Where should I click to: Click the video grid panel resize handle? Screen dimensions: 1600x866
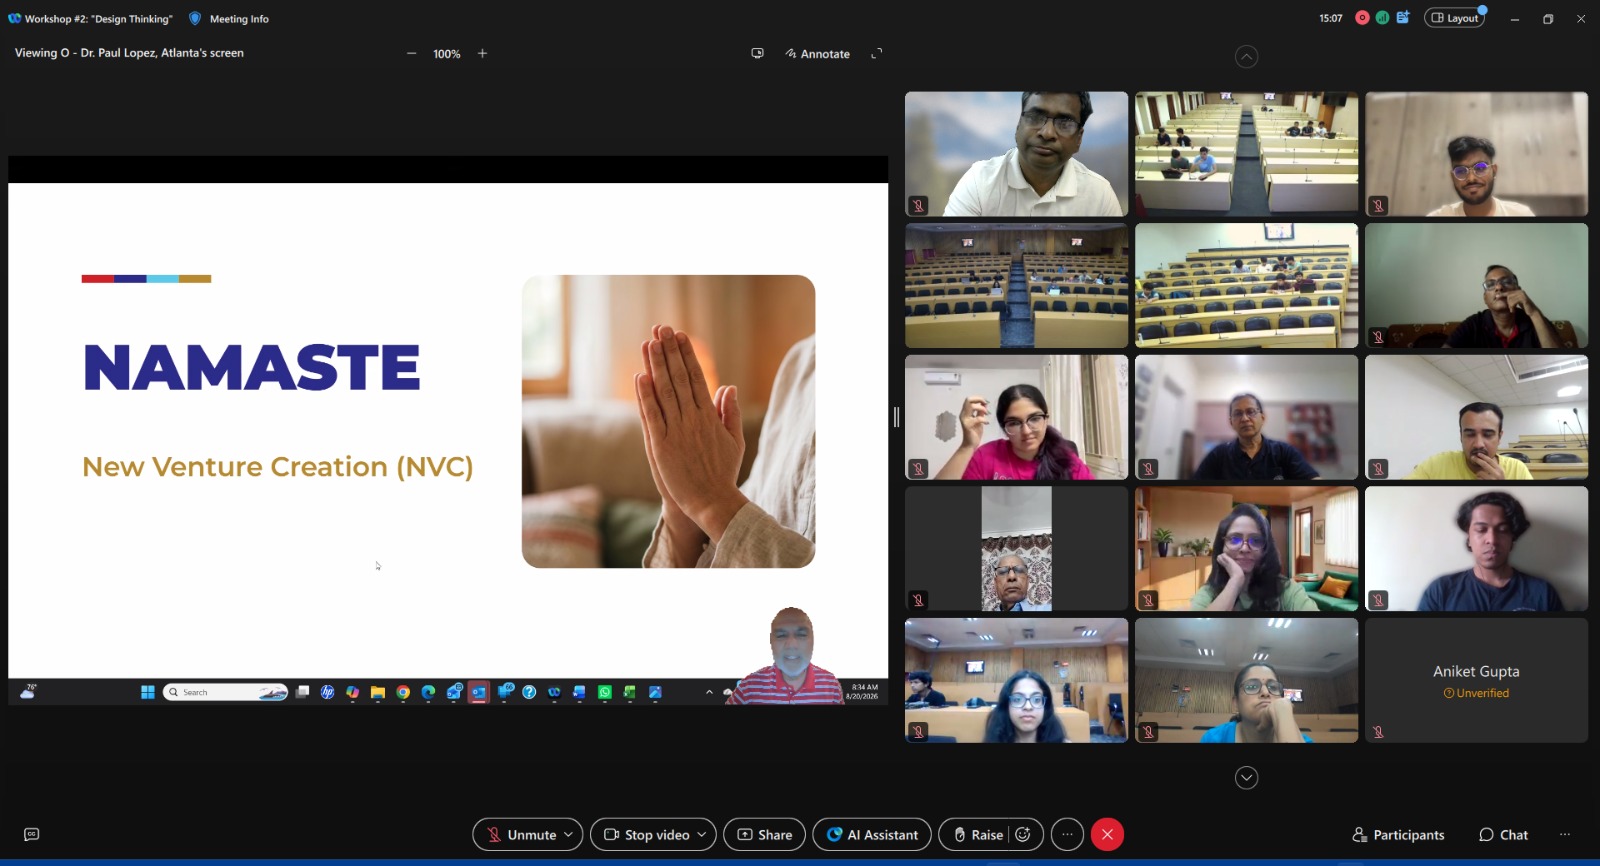(896, 417)
